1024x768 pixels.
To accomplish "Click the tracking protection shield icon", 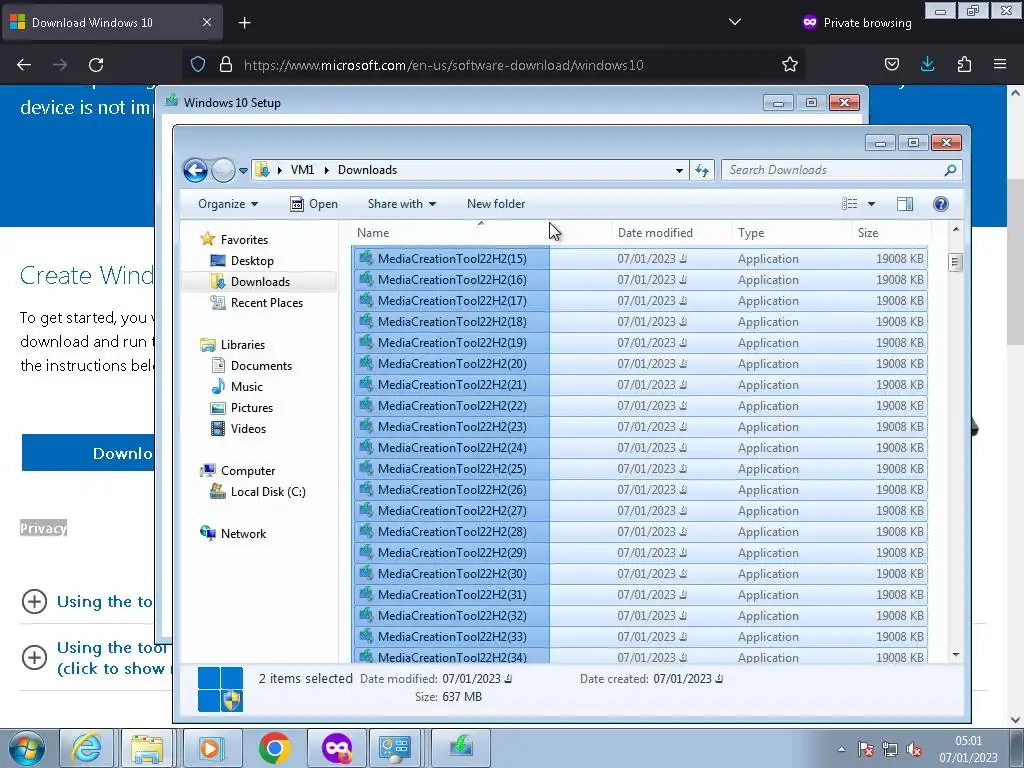I will tap(198, 65).
